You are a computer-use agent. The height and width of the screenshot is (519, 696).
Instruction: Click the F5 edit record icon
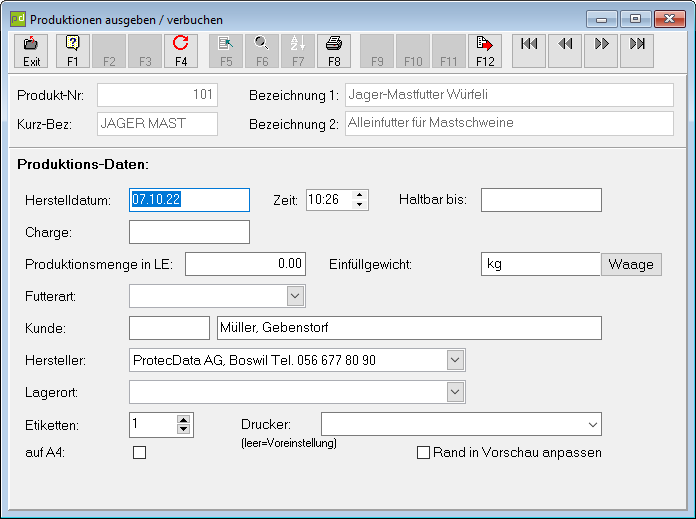click(x=226, y=51)
